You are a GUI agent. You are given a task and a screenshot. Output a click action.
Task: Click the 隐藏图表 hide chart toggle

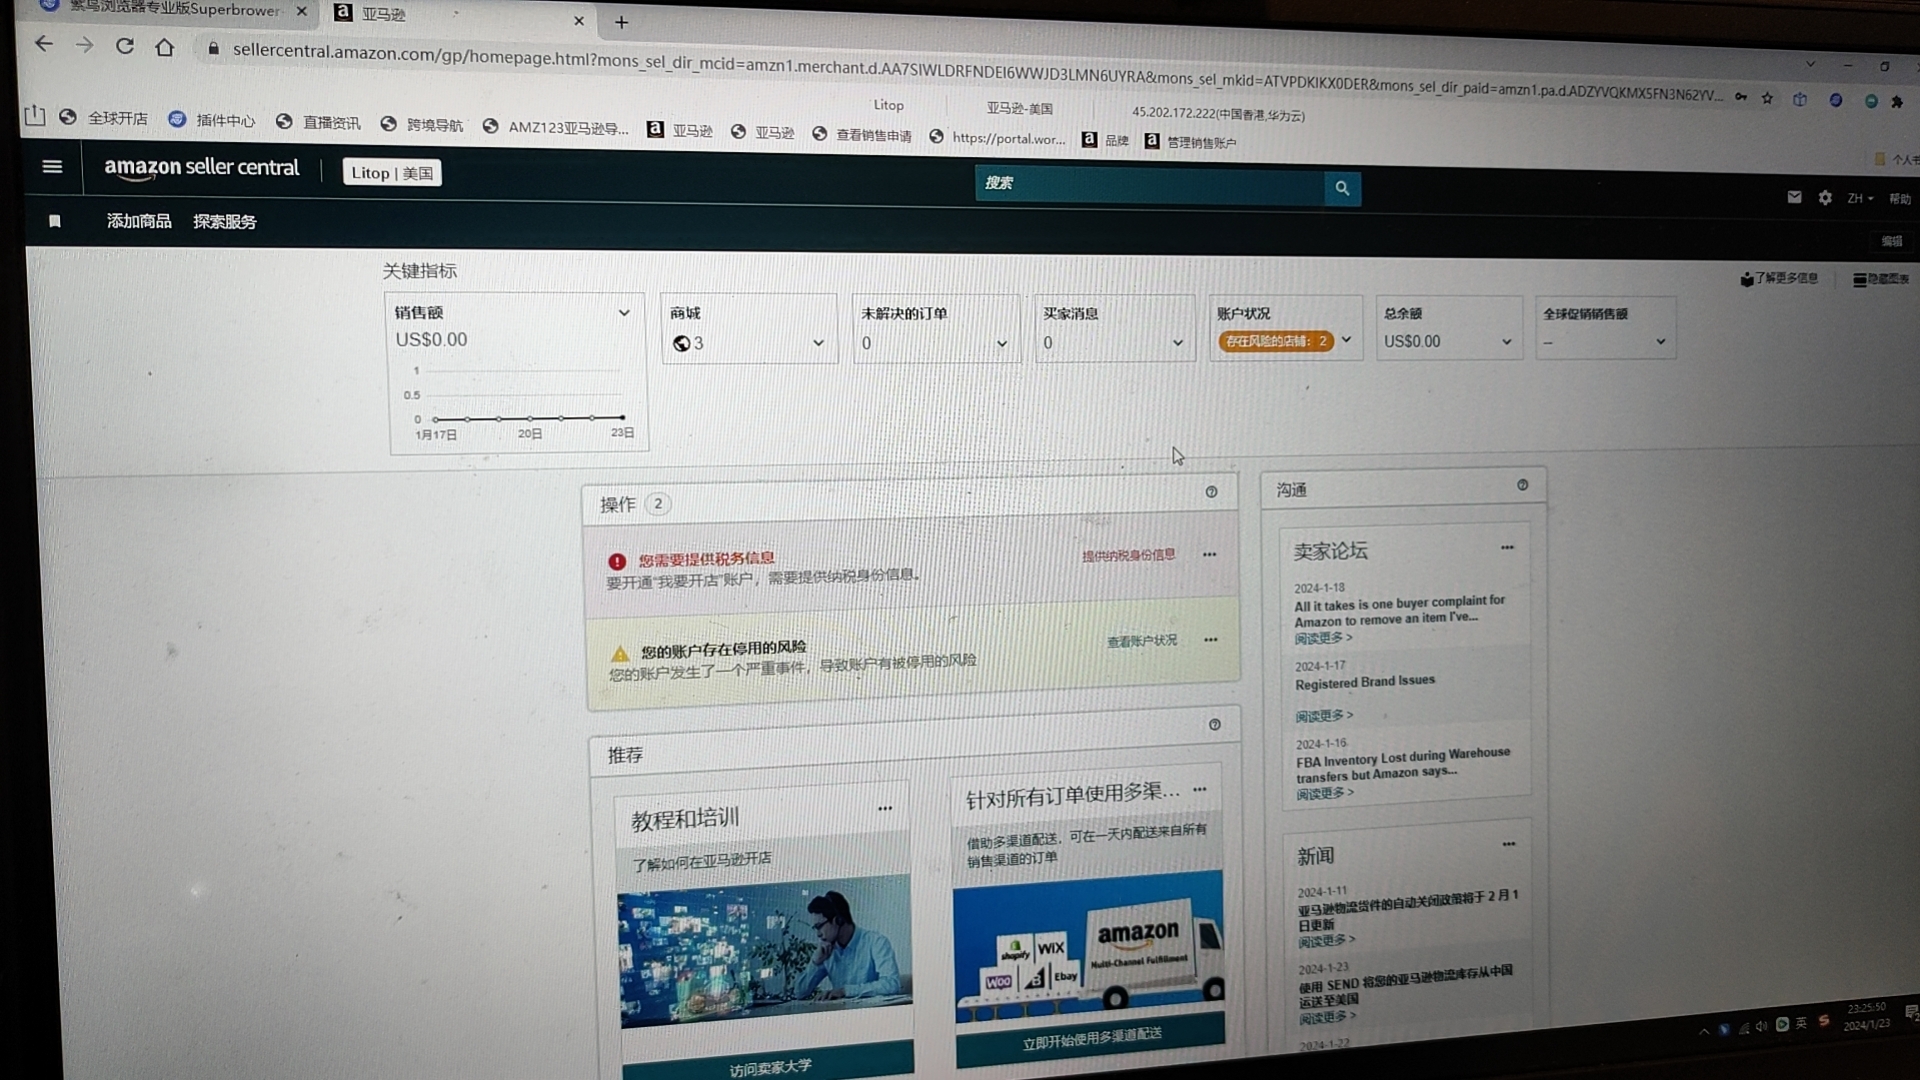[1881, 279]
